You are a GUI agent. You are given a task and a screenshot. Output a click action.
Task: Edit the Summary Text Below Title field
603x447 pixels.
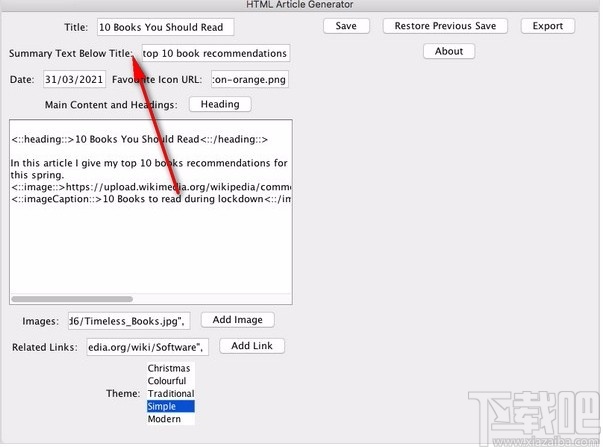click(216, 53)
